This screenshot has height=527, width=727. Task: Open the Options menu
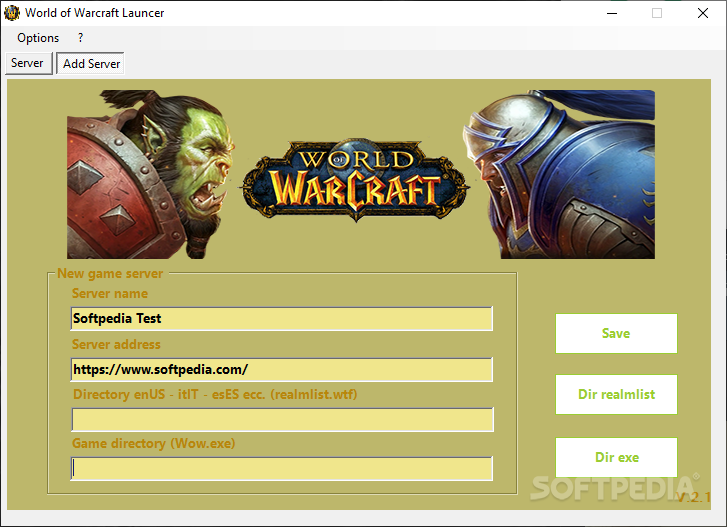point(38,38)
